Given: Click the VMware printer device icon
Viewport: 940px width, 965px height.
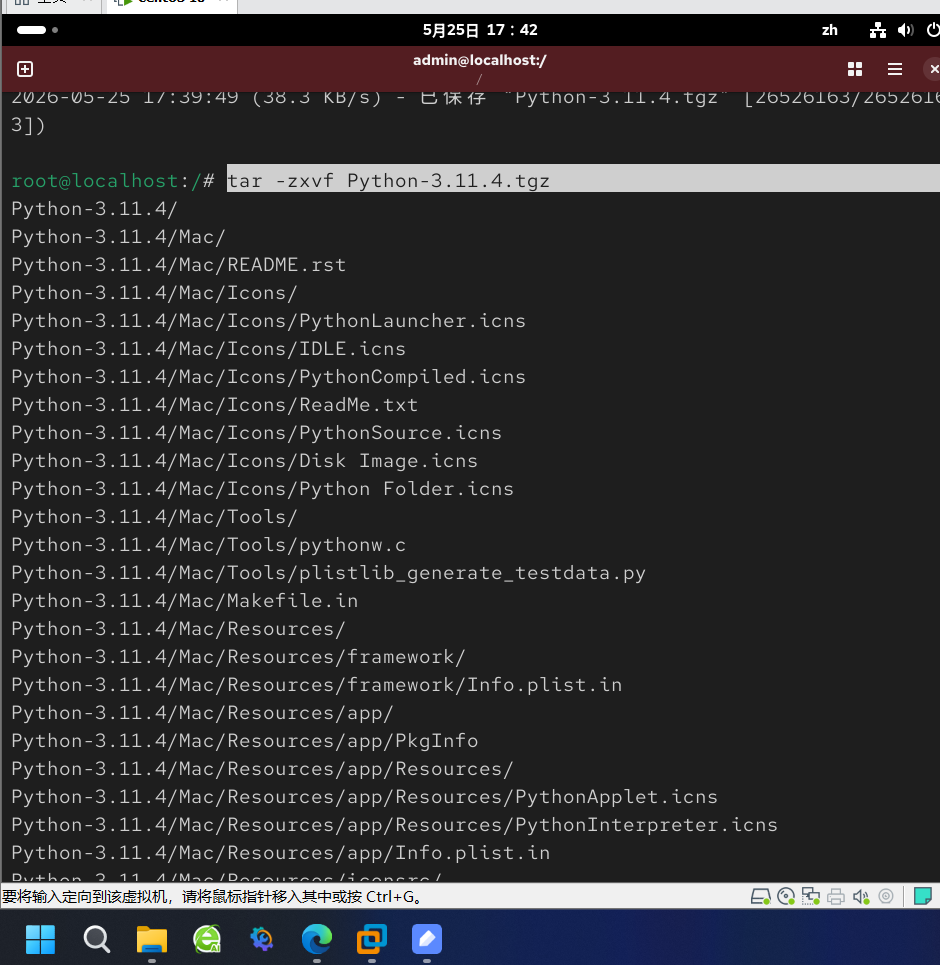Looking at the screenshot, I should tap(835, 897).
